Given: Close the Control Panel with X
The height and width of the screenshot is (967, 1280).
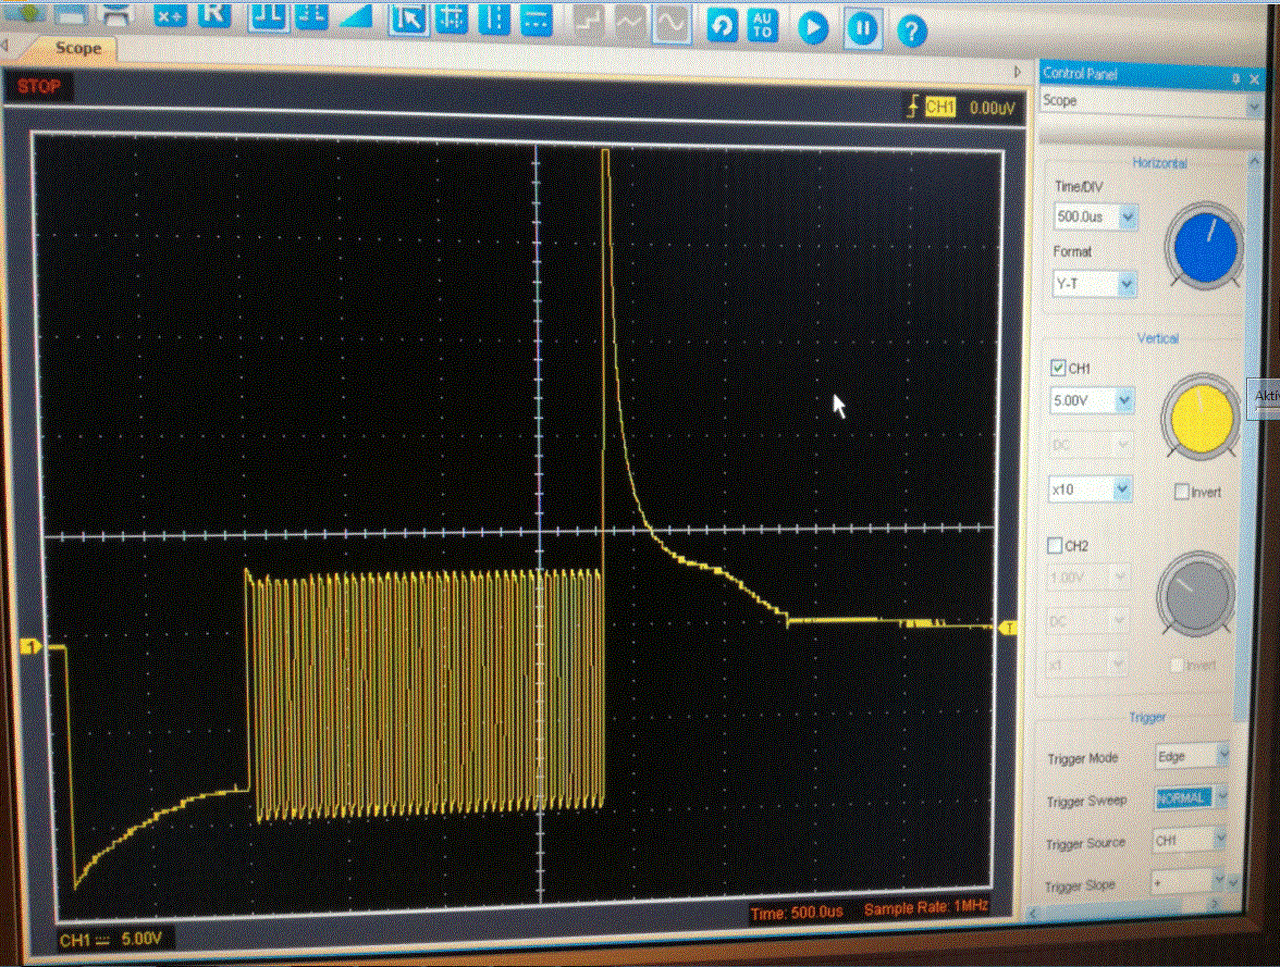Looking at the screenshot, I should [x=1254, y=79].
